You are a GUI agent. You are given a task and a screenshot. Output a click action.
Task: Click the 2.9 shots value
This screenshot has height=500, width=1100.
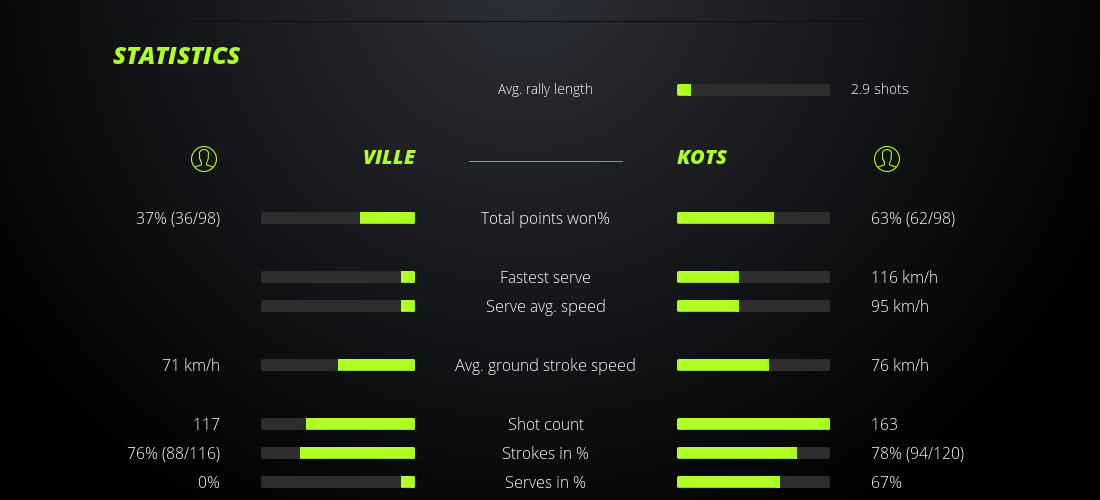[x=880, y=89]
